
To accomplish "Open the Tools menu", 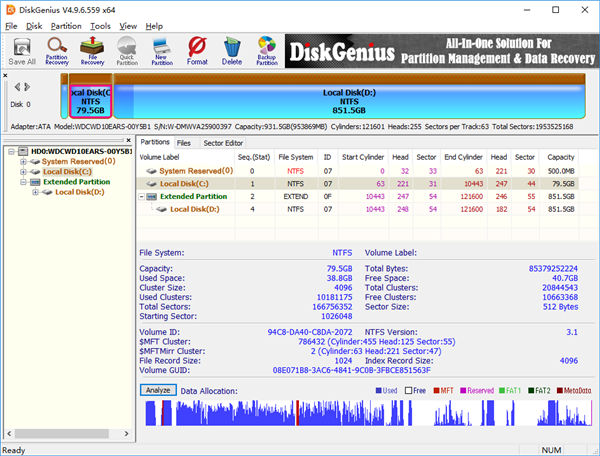I will click(100, 25).
